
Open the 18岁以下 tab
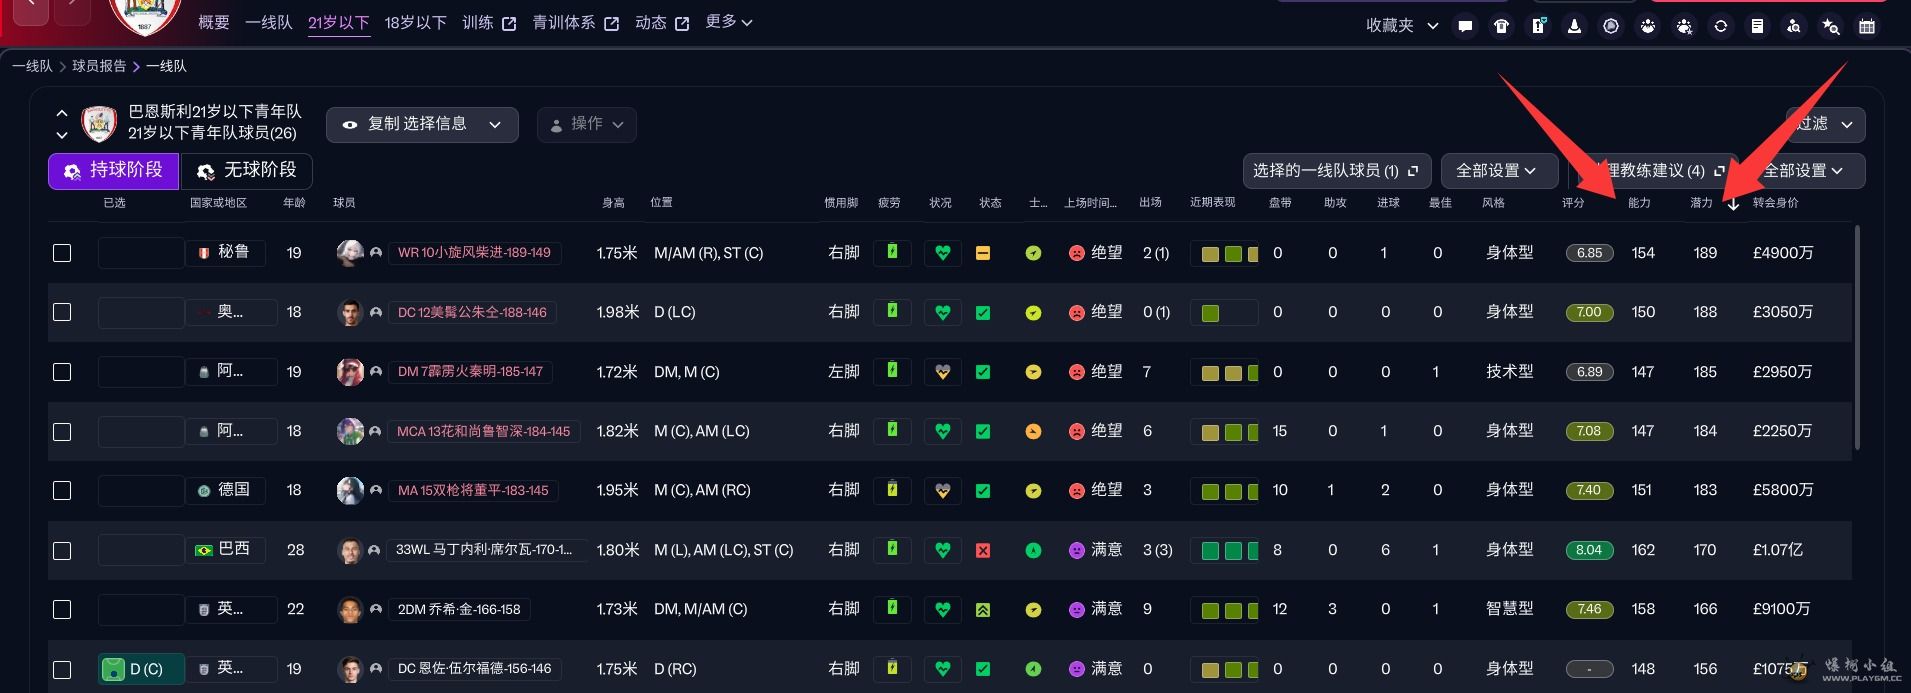(x=415, y=22)
